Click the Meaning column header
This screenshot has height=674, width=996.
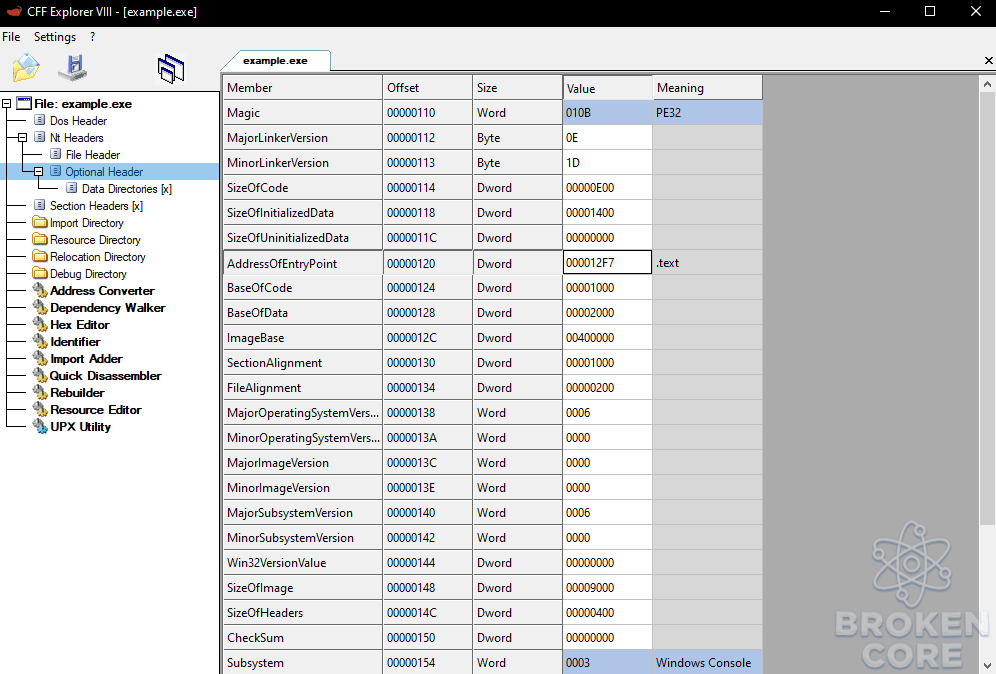[707, 88]
